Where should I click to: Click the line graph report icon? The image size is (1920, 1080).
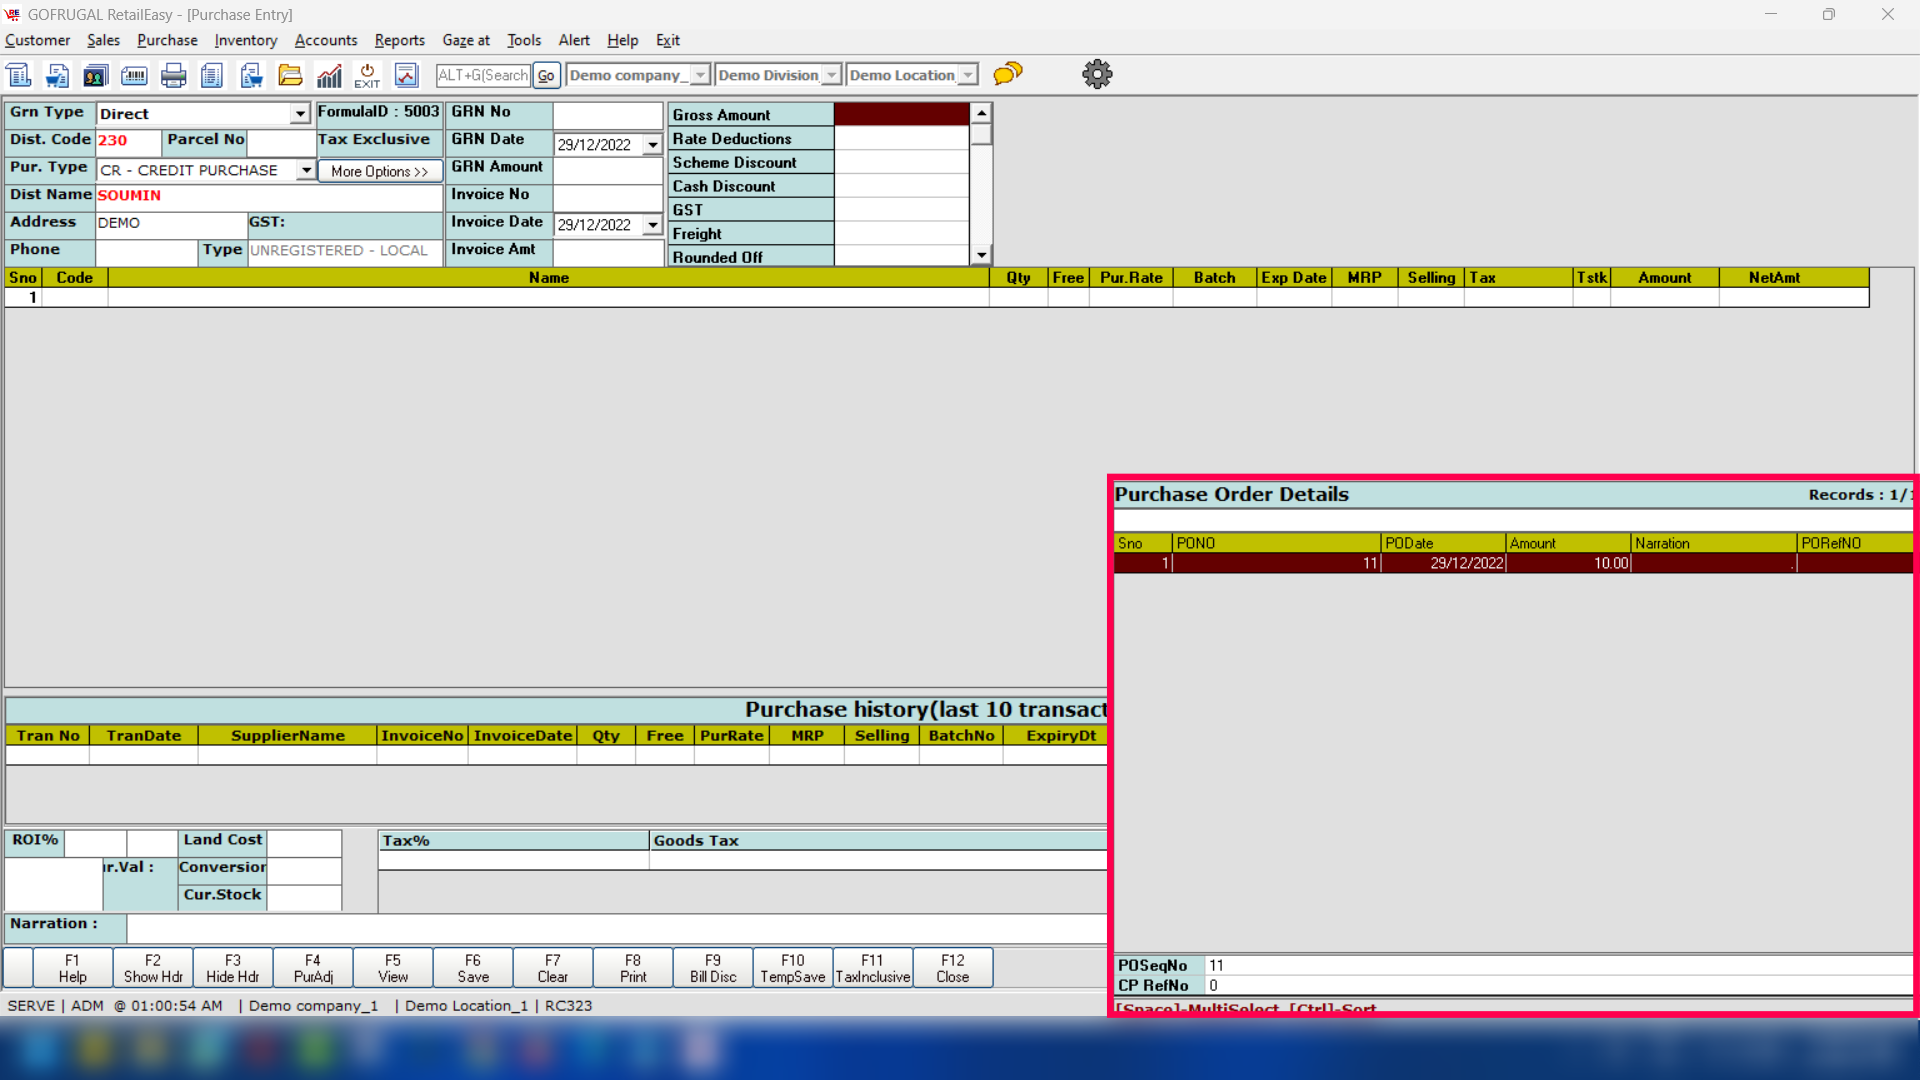pos(406,75)
